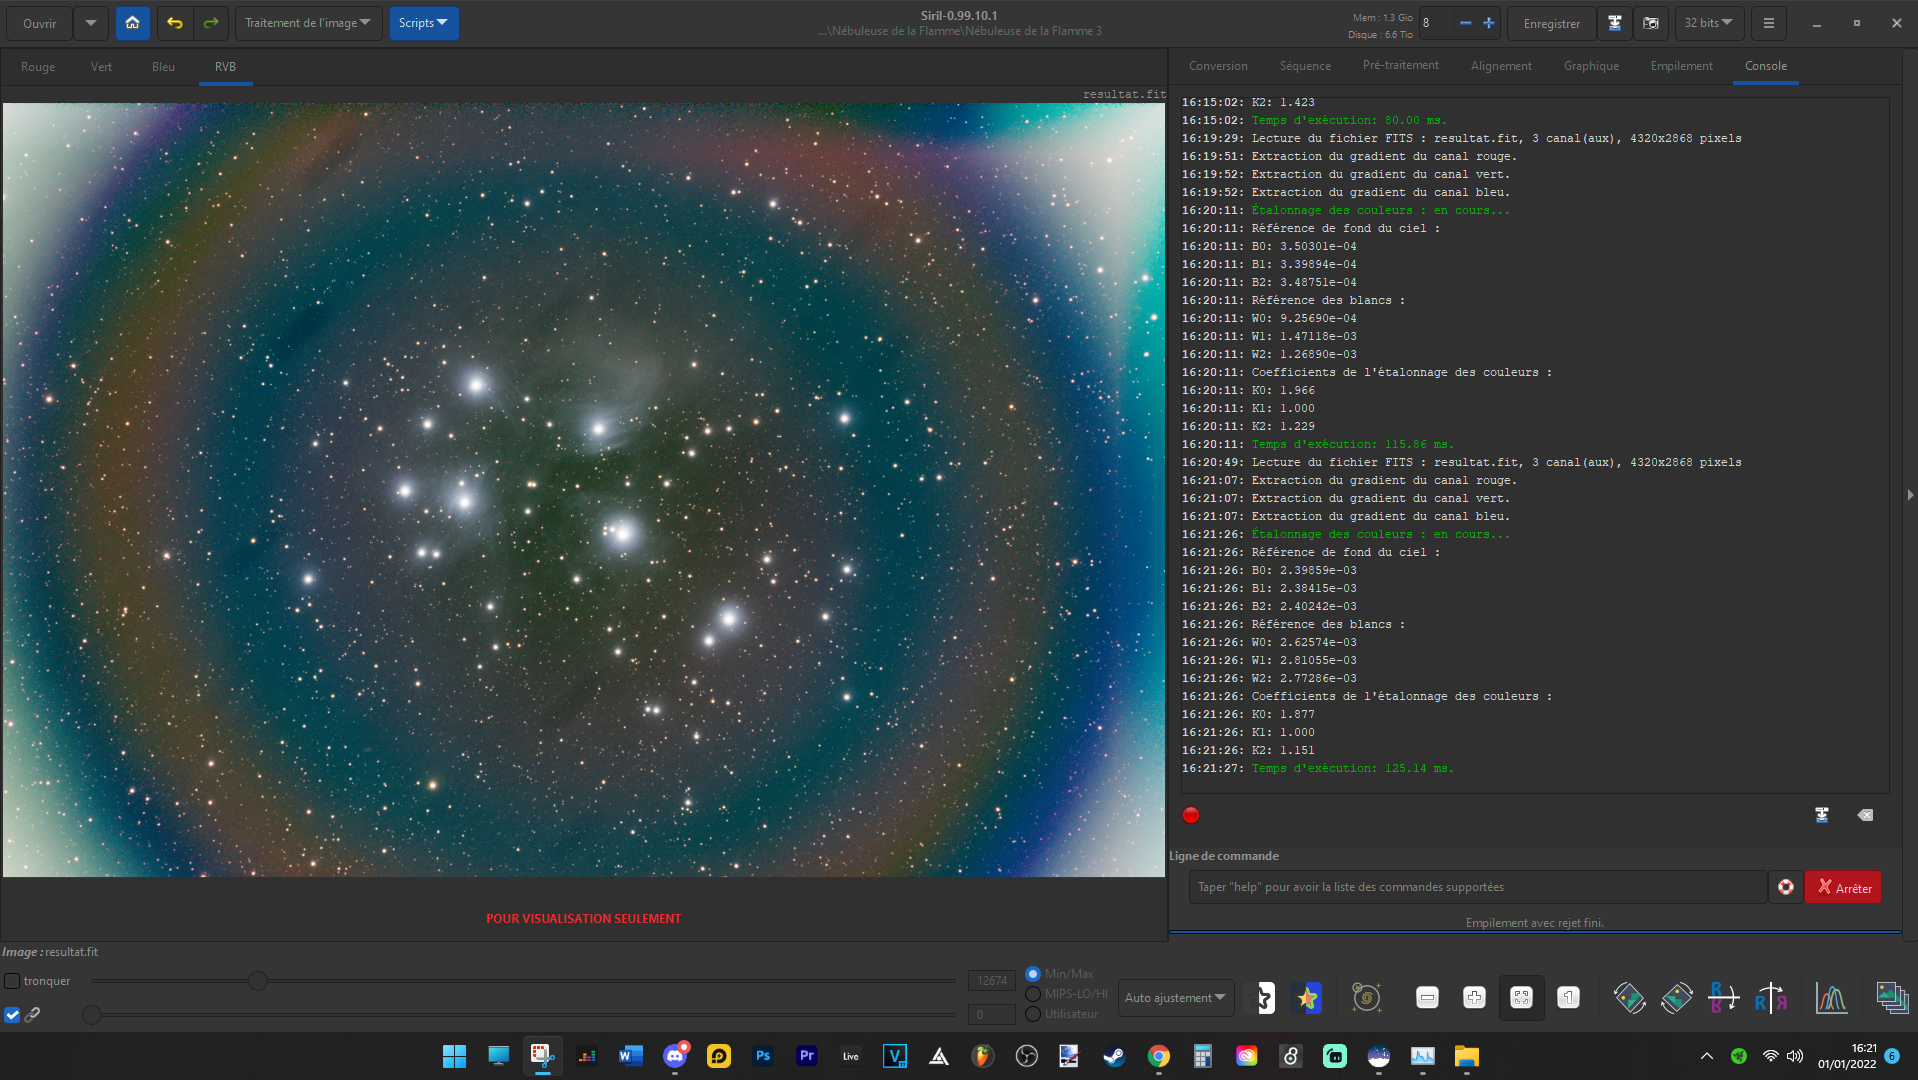Screen dimensions: 1918x1080
Task: Open the Graphique tab
Action: (x=1591, y=66)
